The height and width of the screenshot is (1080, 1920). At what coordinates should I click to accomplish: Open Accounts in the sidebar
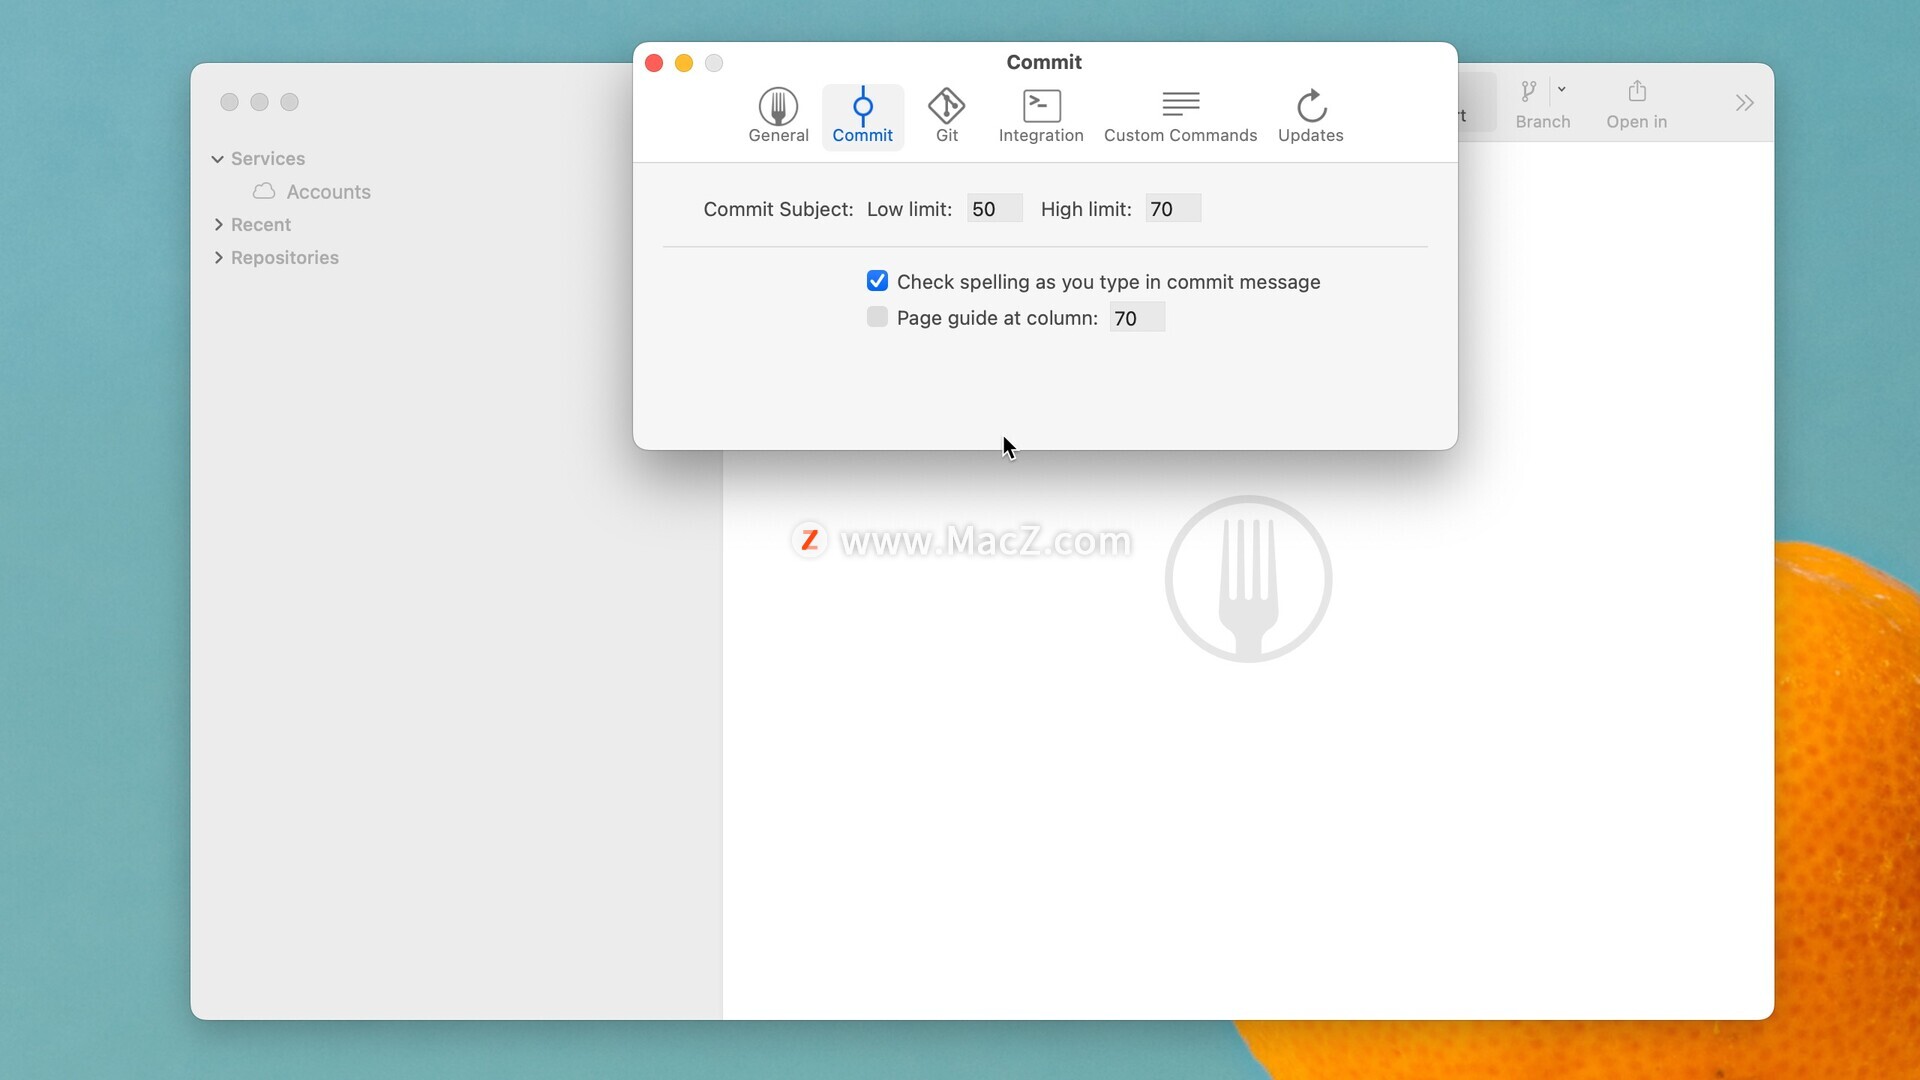[x=328, y=192]
